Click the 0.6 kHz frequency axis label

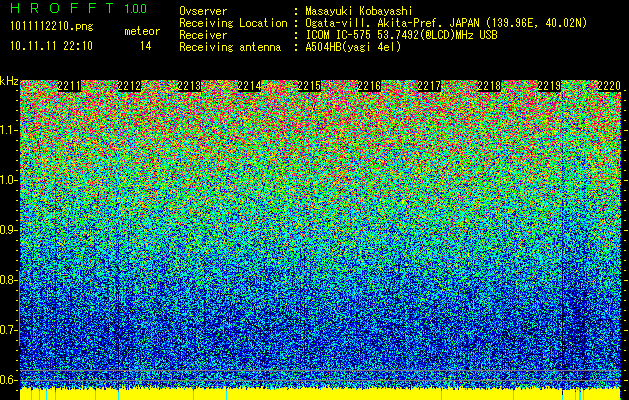(8, 380)
